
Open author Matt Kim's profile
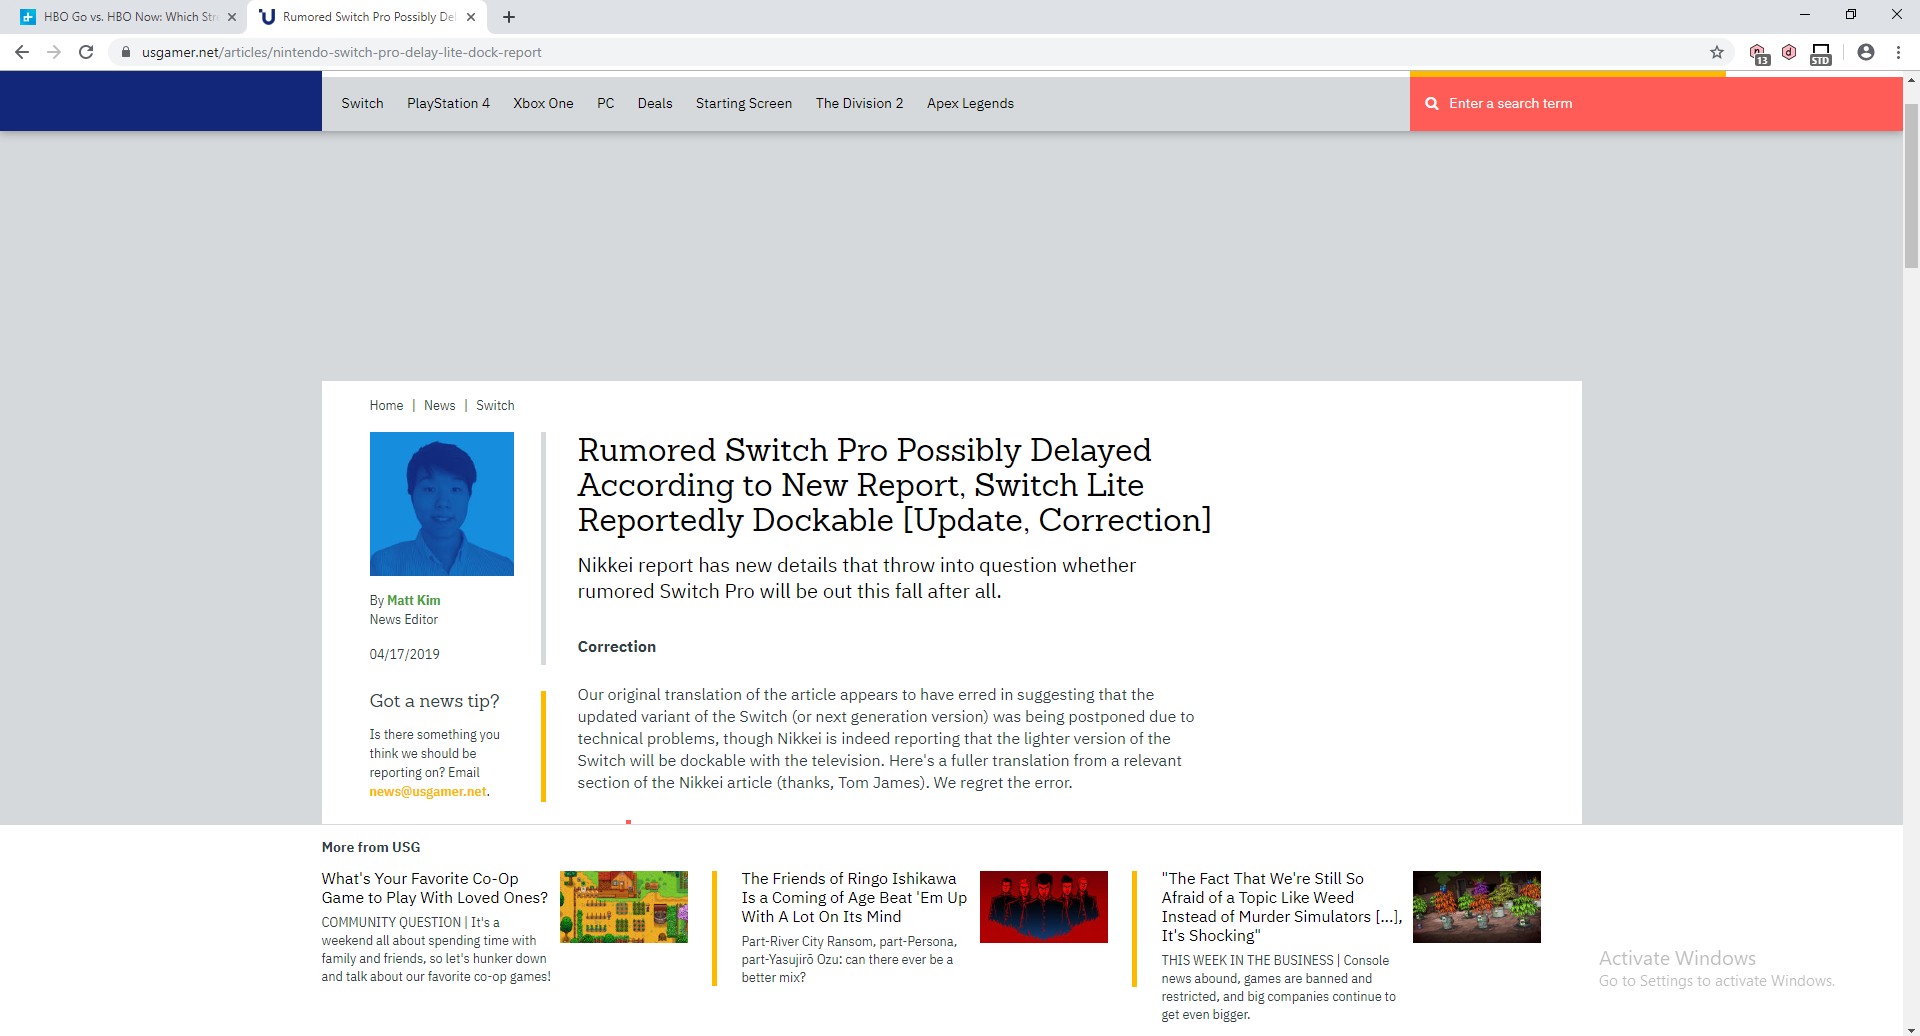tap(413, 600)
